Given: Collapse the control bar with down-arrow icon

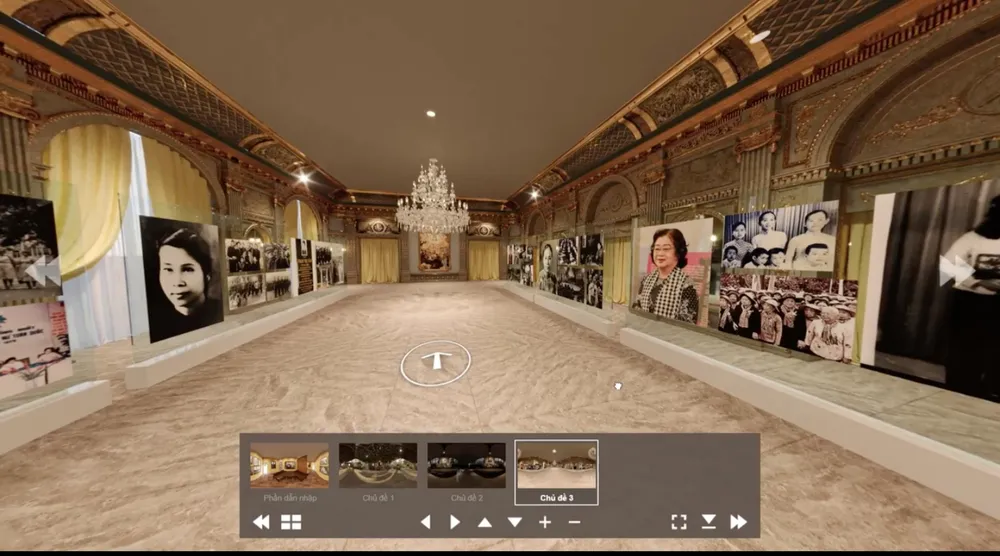Looking at the screenshot, I should click(709, 522).
